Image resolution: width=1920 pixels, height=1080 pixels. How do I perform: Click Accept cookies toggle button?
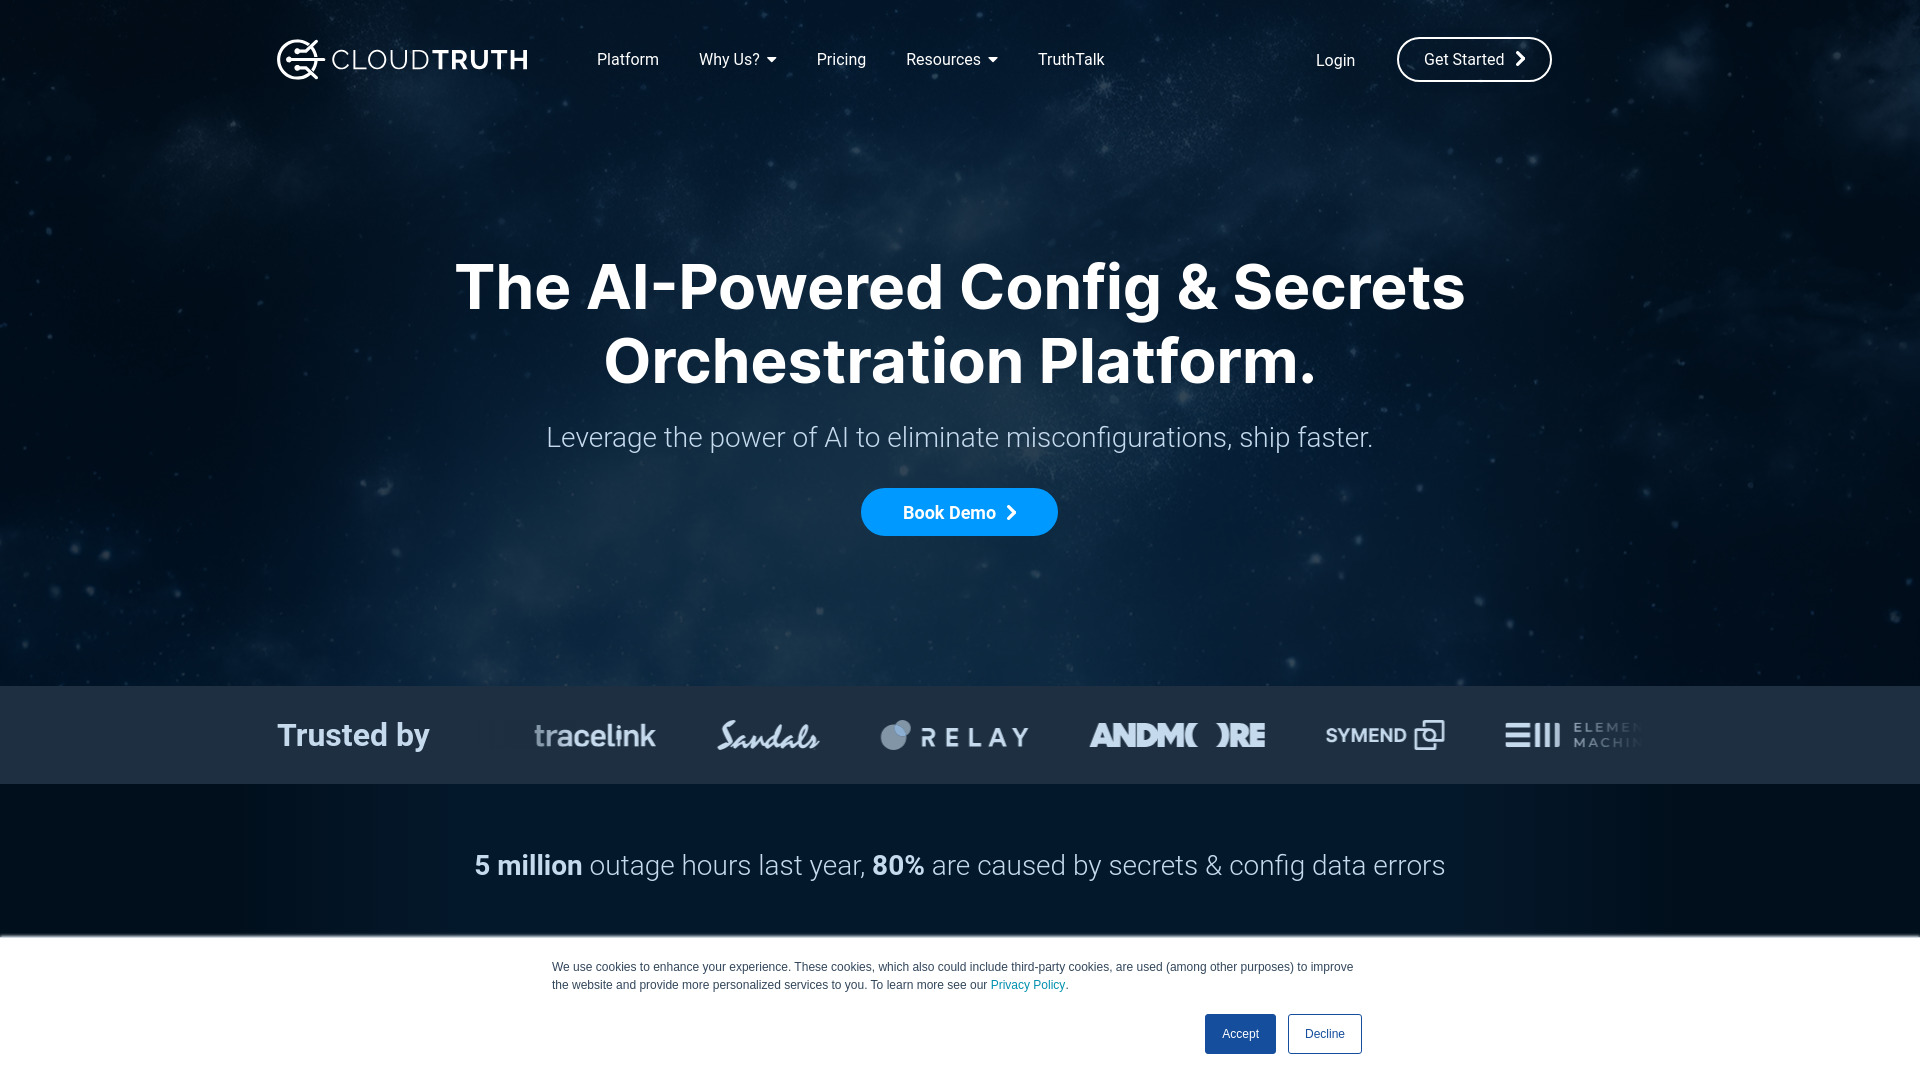click(x=1241, y=1033)
